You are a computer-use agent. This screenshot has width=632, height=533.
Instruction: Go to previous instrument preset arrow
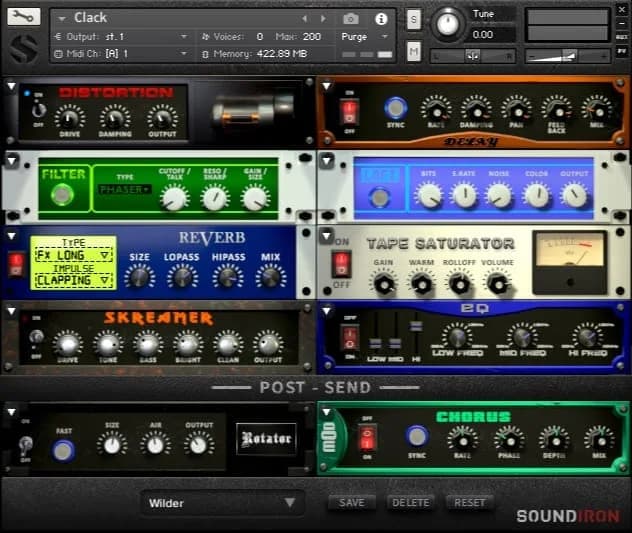coord(305,19)
